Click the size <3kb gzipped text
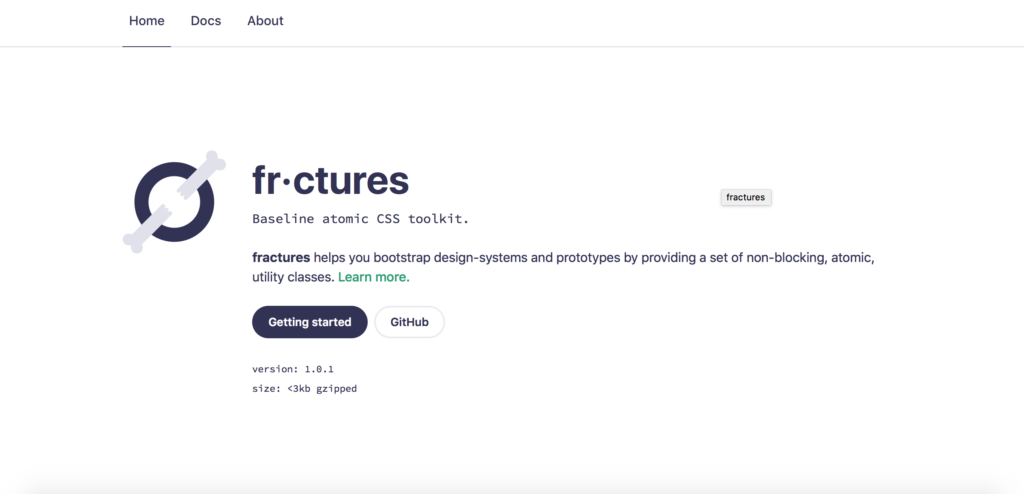Viewport: 1024px width, 494px height. coord(304,388)
